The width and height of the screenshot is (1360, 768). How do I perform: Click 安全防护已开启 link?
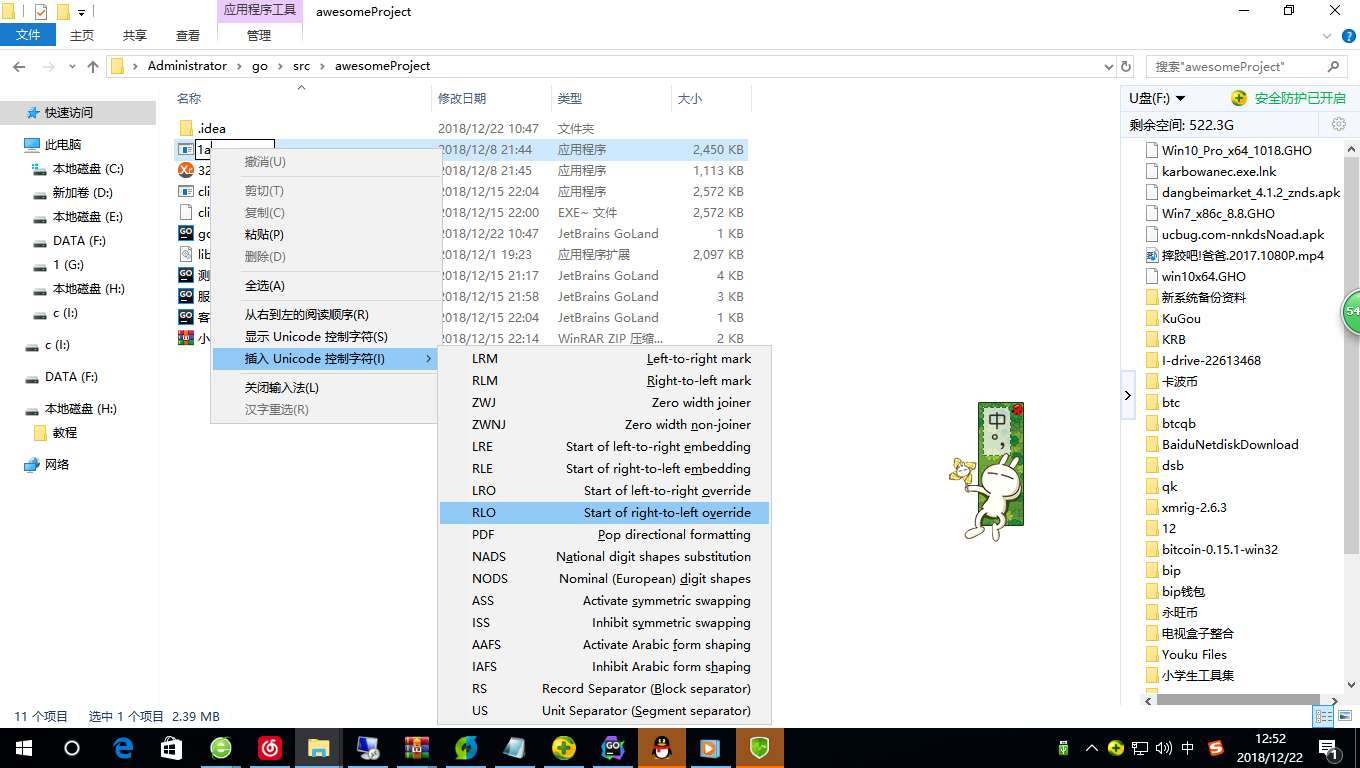point(1299,98)
